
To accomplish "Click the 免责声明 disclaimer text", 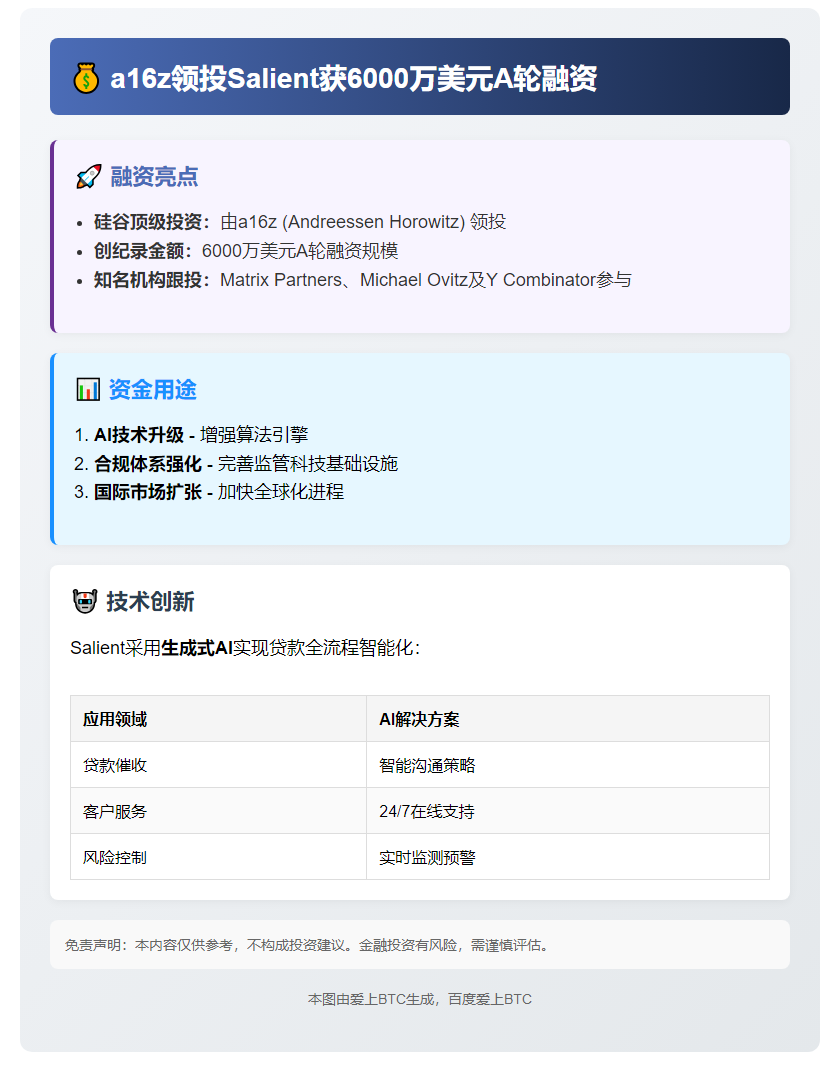I will (x=309, y=945).
